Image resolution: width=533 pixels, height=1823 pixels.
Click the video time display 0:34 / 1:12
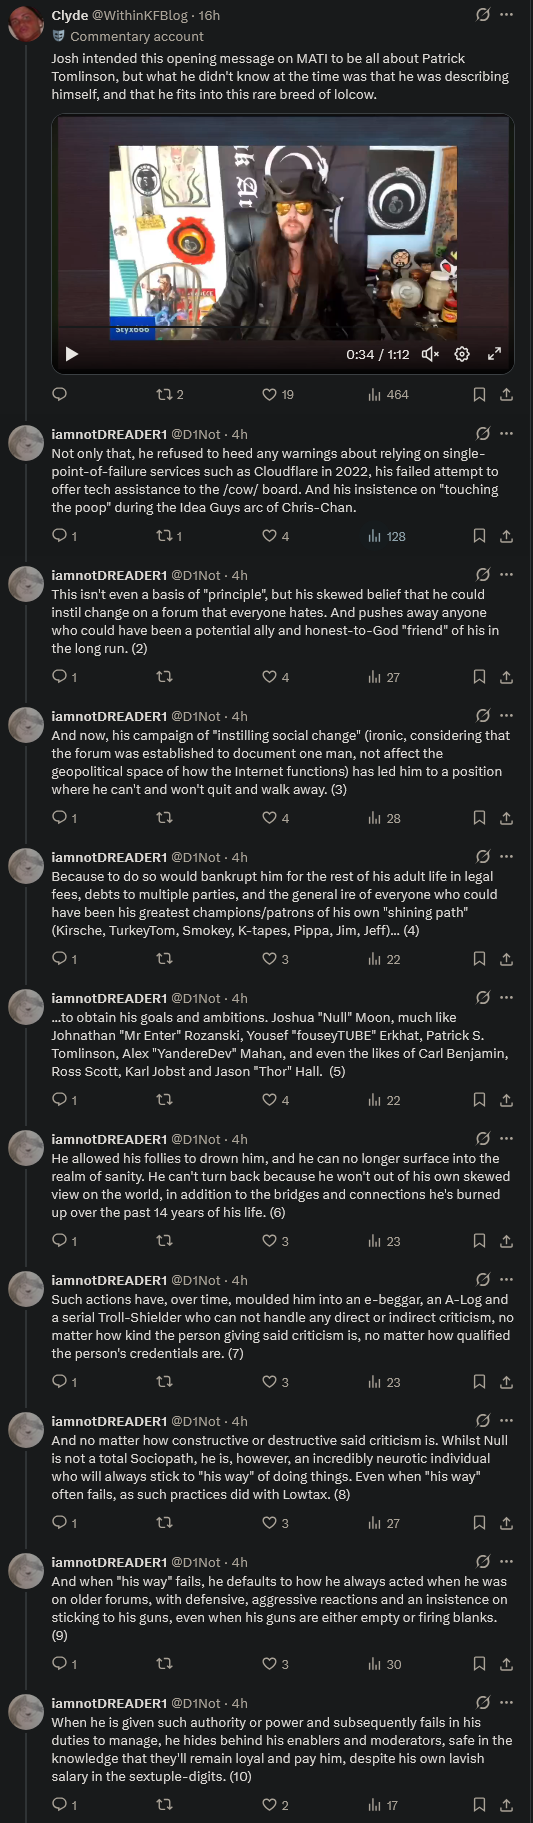(378, 354)
